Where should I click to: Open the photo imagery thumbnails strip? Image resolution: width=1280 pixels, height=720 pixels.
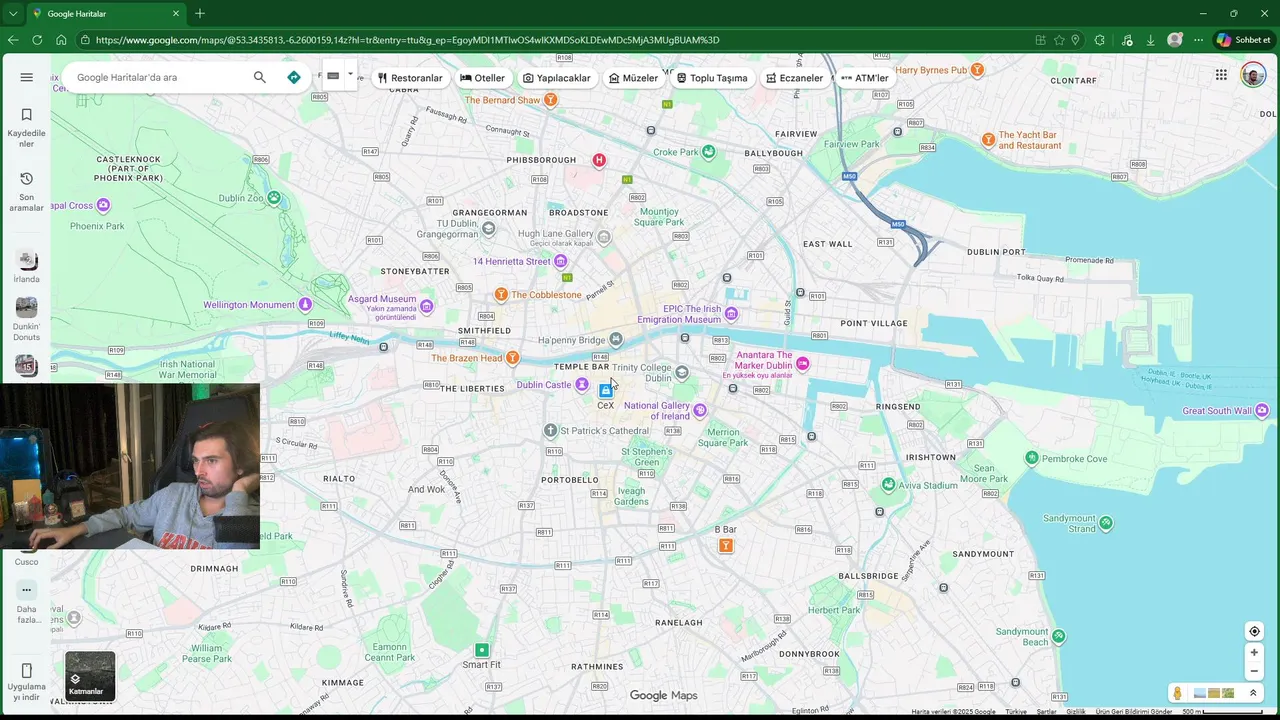point(1214,693)
